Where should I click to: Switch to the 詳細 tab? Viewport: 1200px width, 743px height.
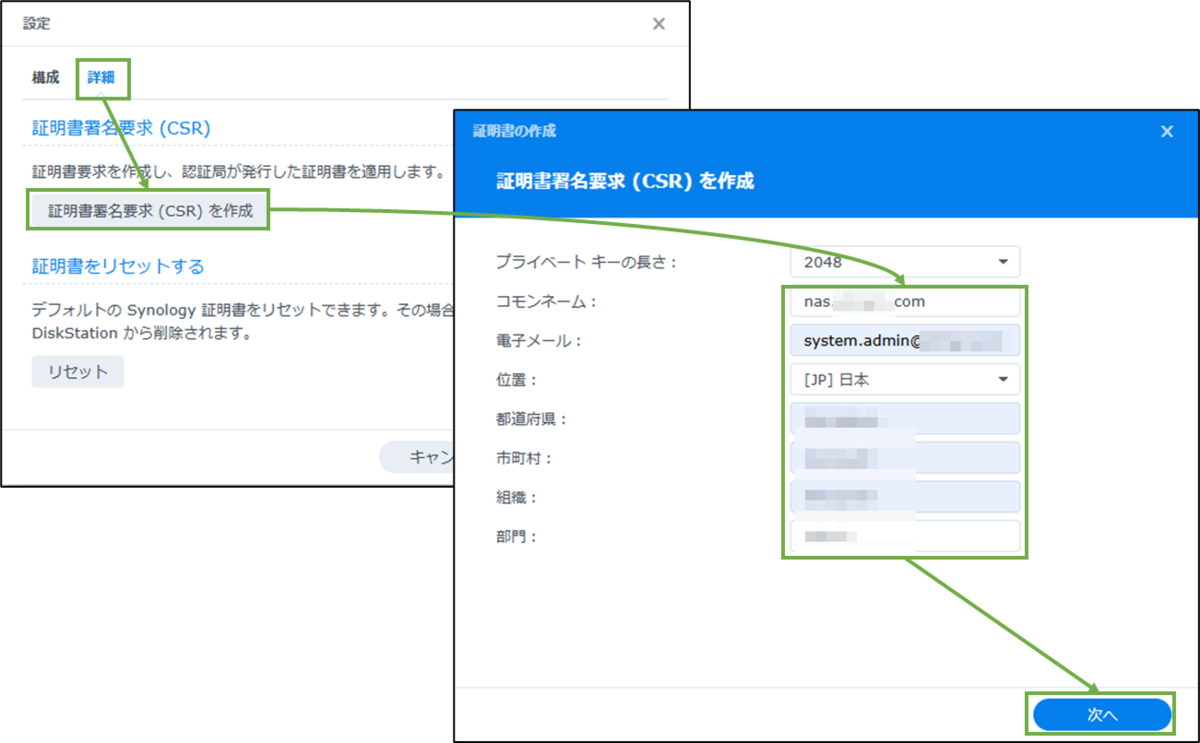(x=101, y=78)
